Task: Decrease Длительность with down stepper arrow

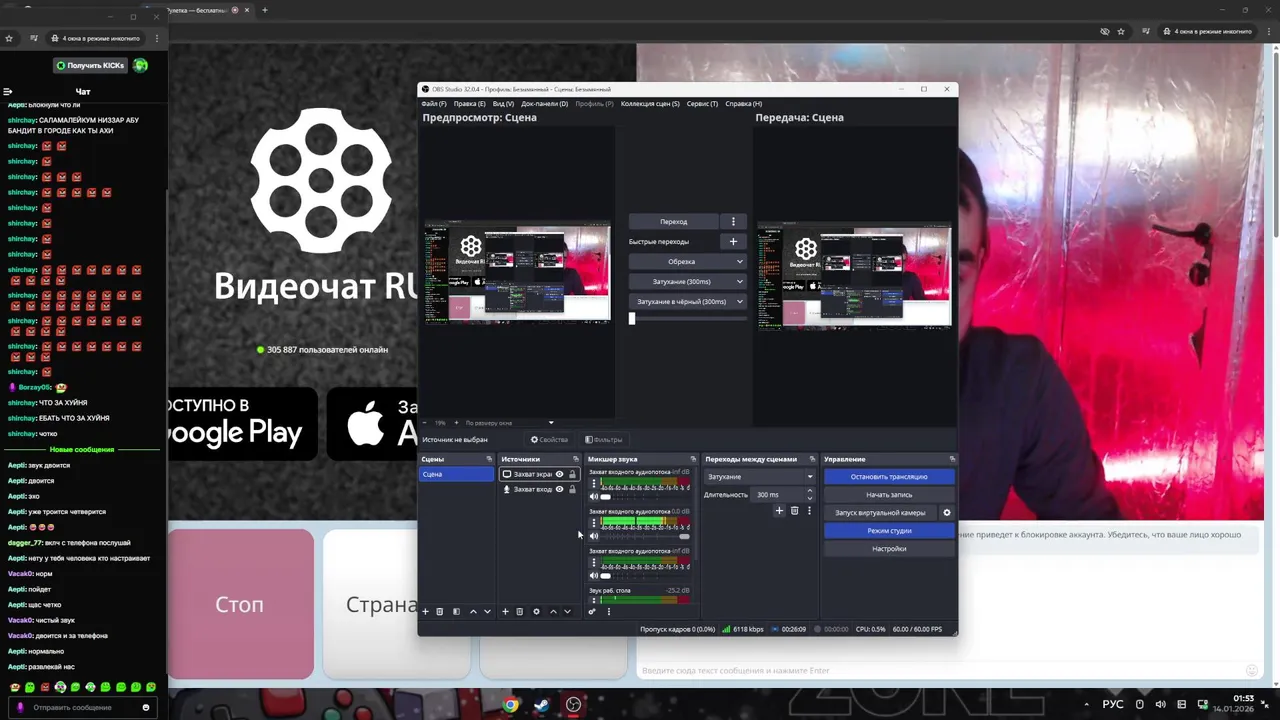Action: (810, 497)
